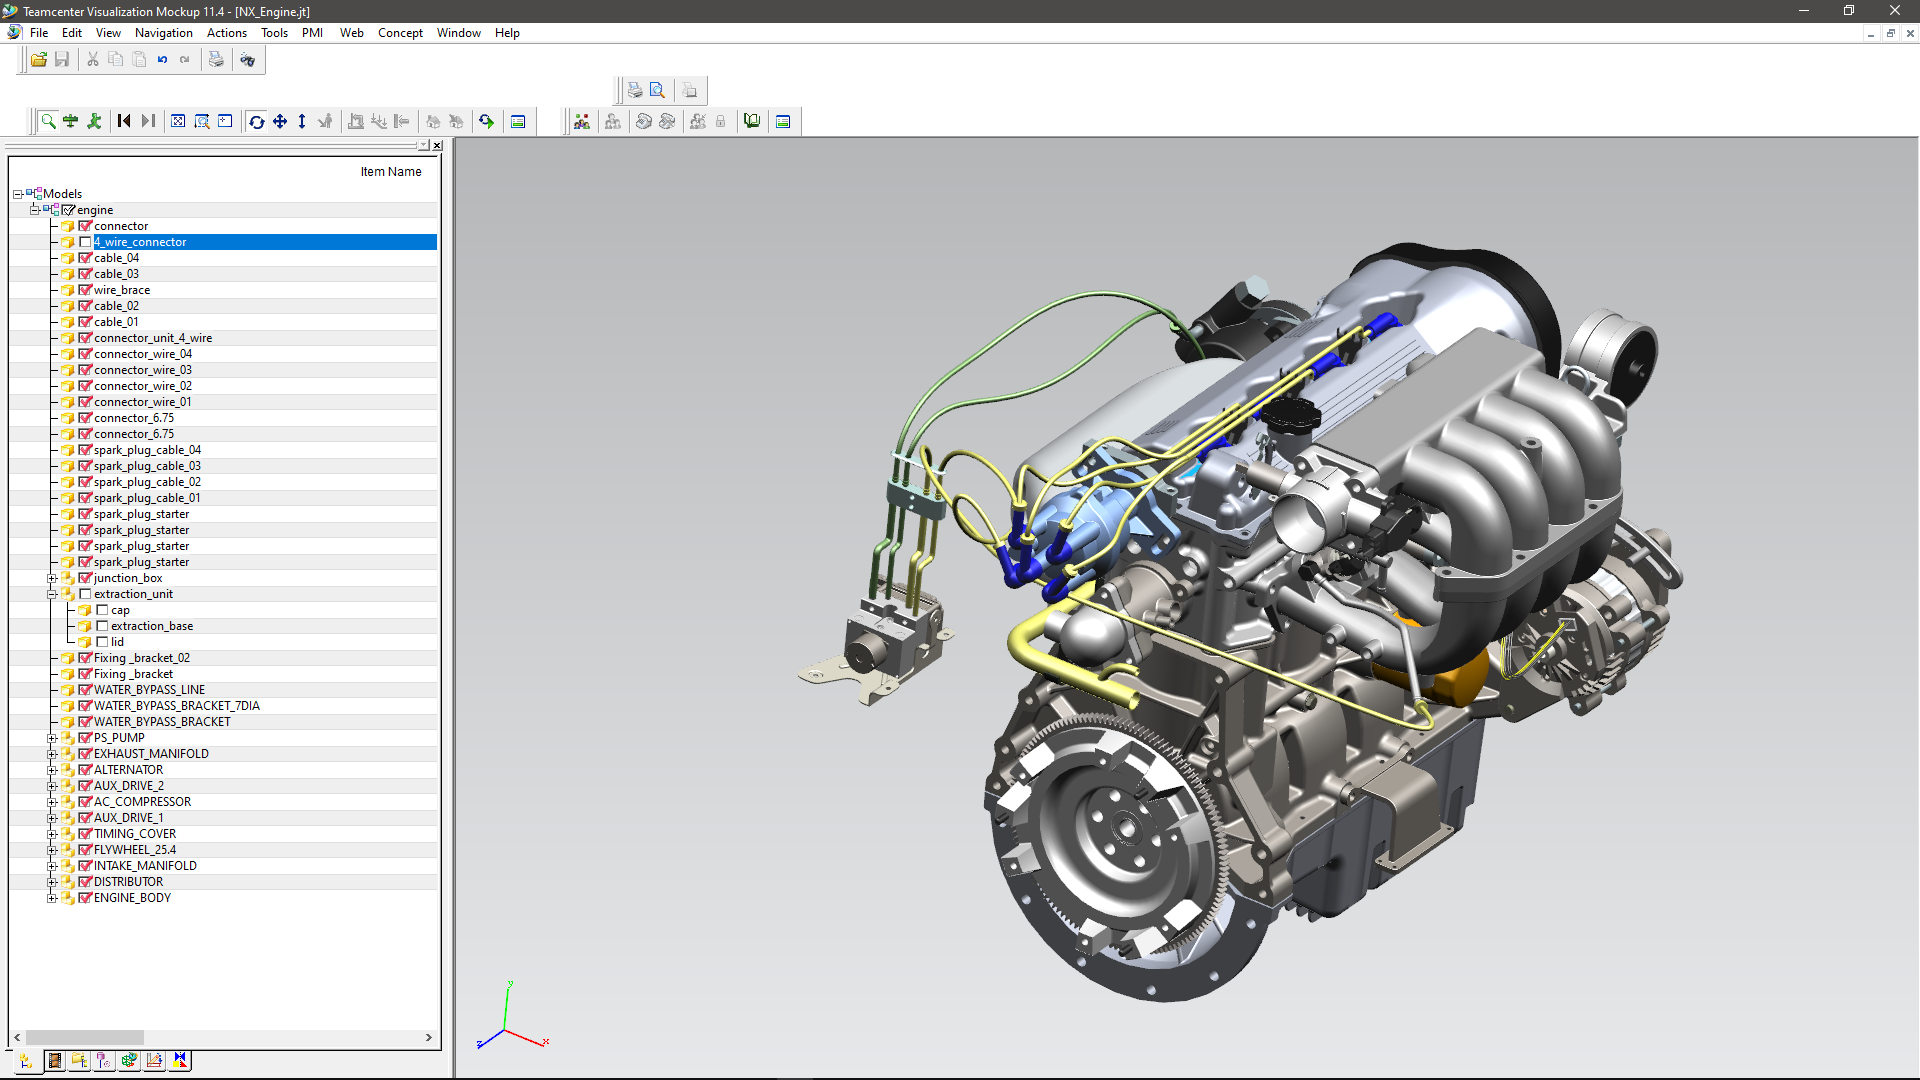Select the DISTRIBUTOR item in the tree
1920x1080 pixels.
tap(128, 881)
